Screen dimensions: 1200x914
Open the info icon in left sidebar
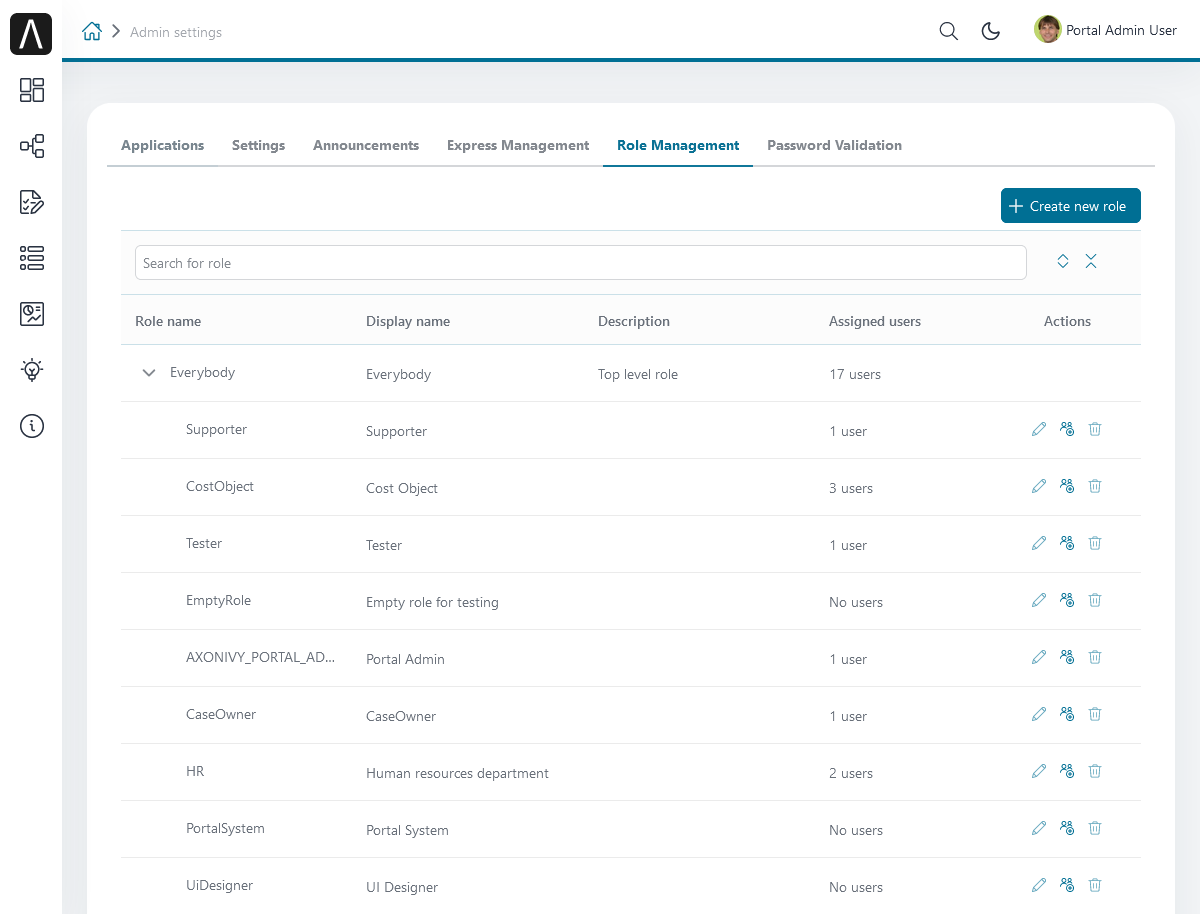pyautogui.click(x=32, y=426)
